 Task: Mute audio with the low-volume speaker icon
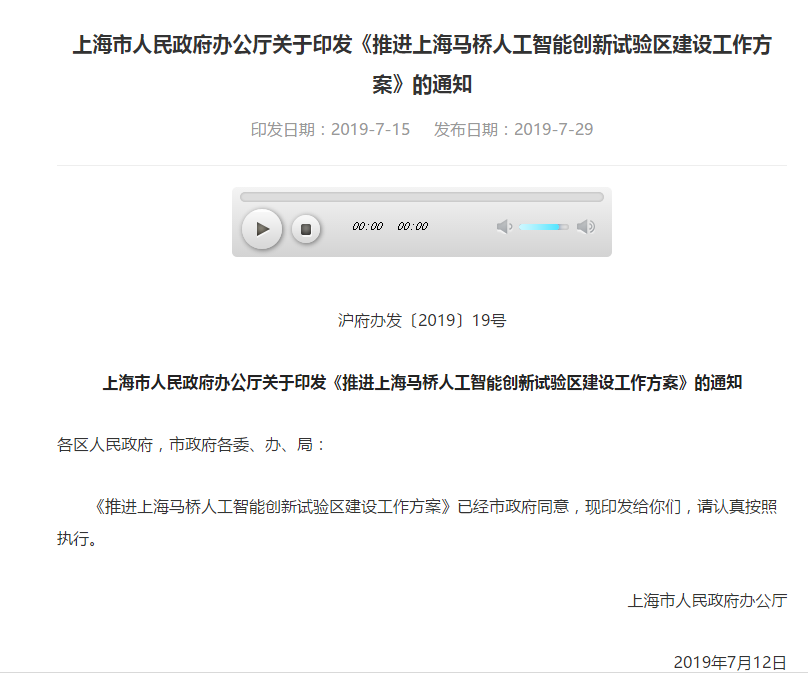(504, 227)
